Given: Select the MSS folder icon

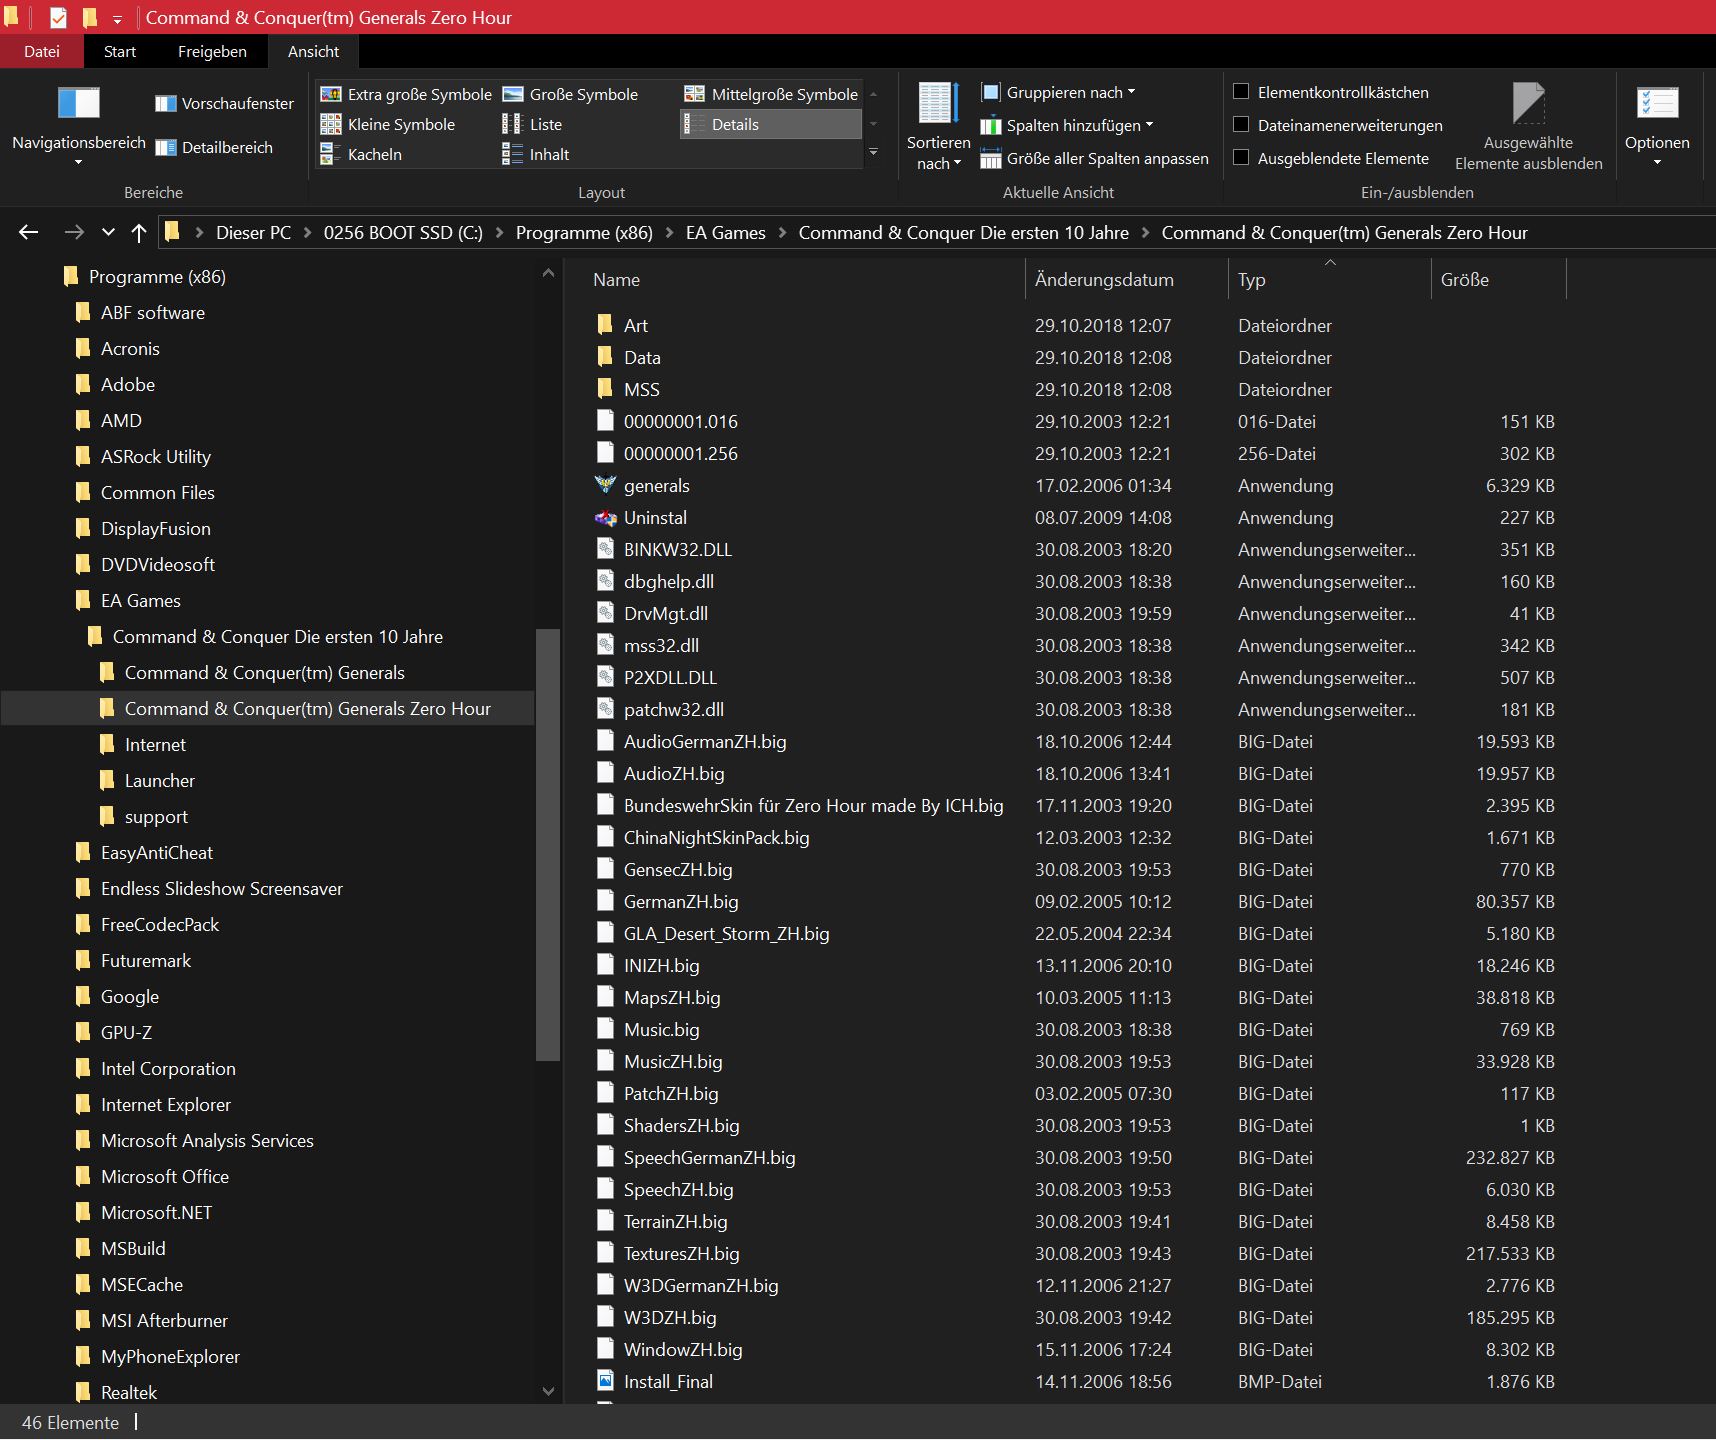Looking at the screenshot, I should 605,389.
